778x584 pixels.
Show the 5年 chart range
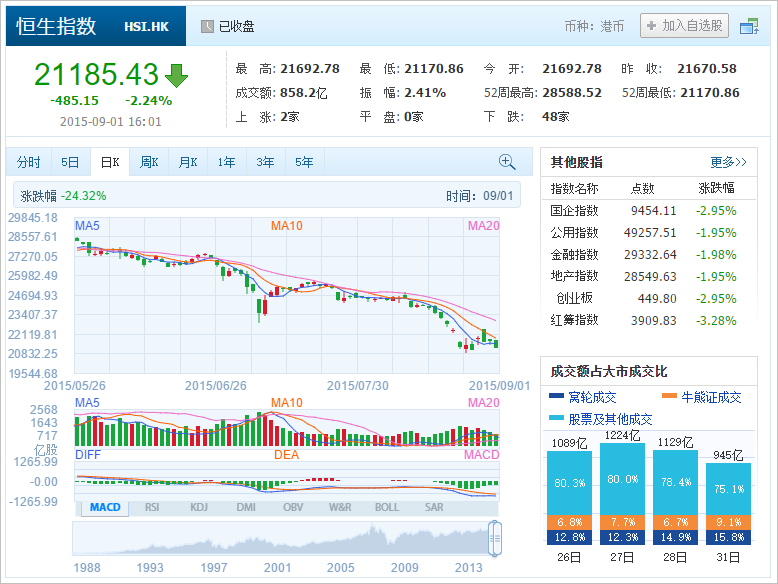[304, 162]
